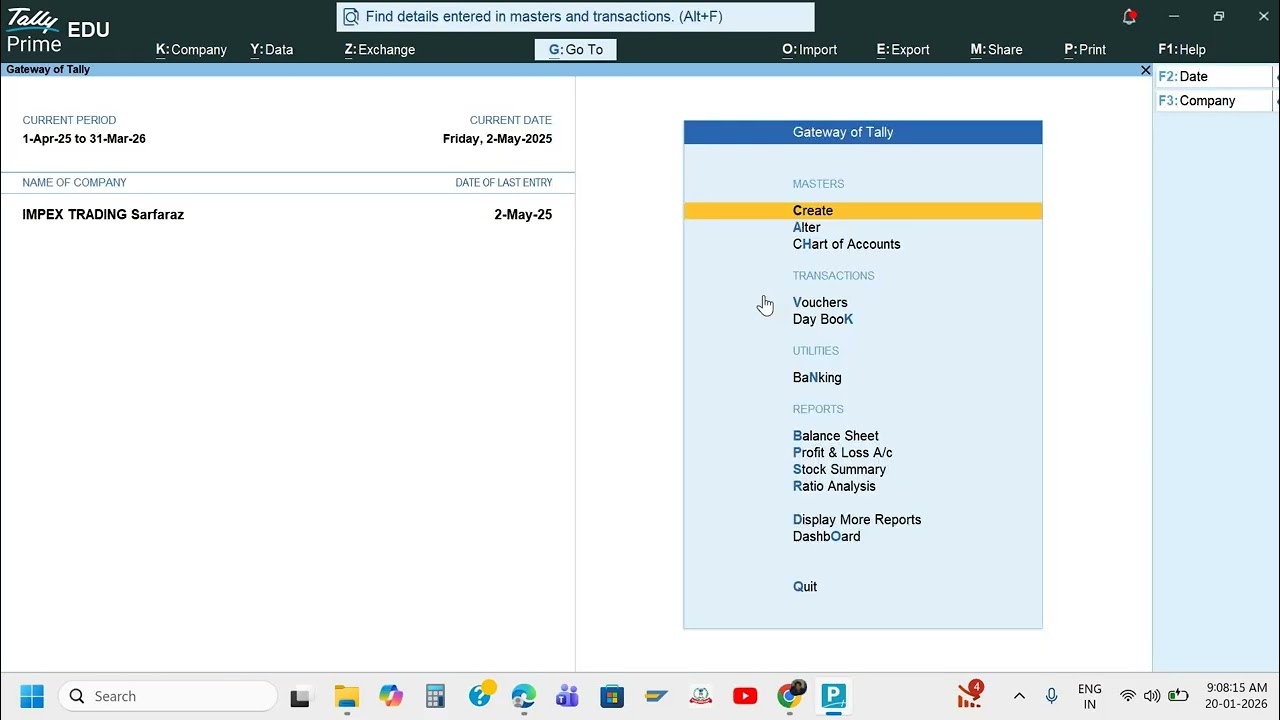Open YouTube from the taskbar
This screenshot has width=1280, height=720.
pos(745,697)
